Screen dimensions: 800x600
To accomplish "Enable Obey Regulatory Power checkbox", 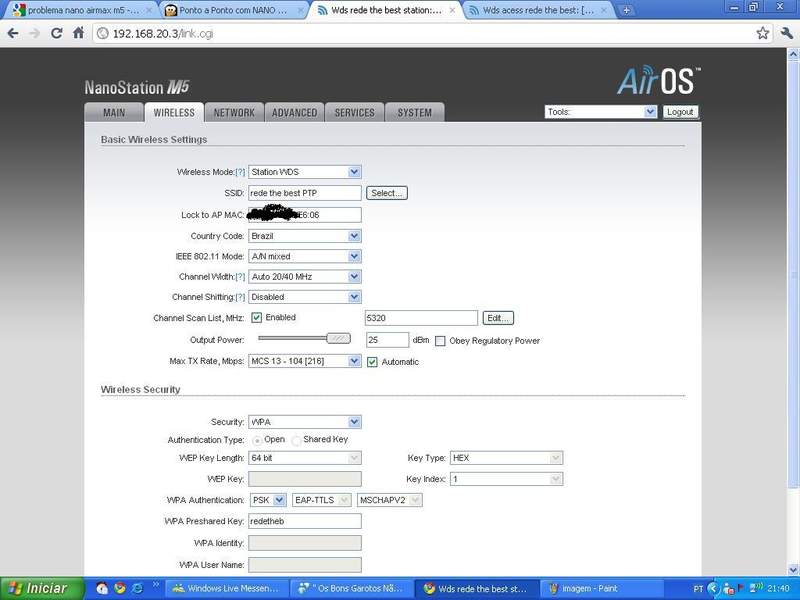I will 440,341.
